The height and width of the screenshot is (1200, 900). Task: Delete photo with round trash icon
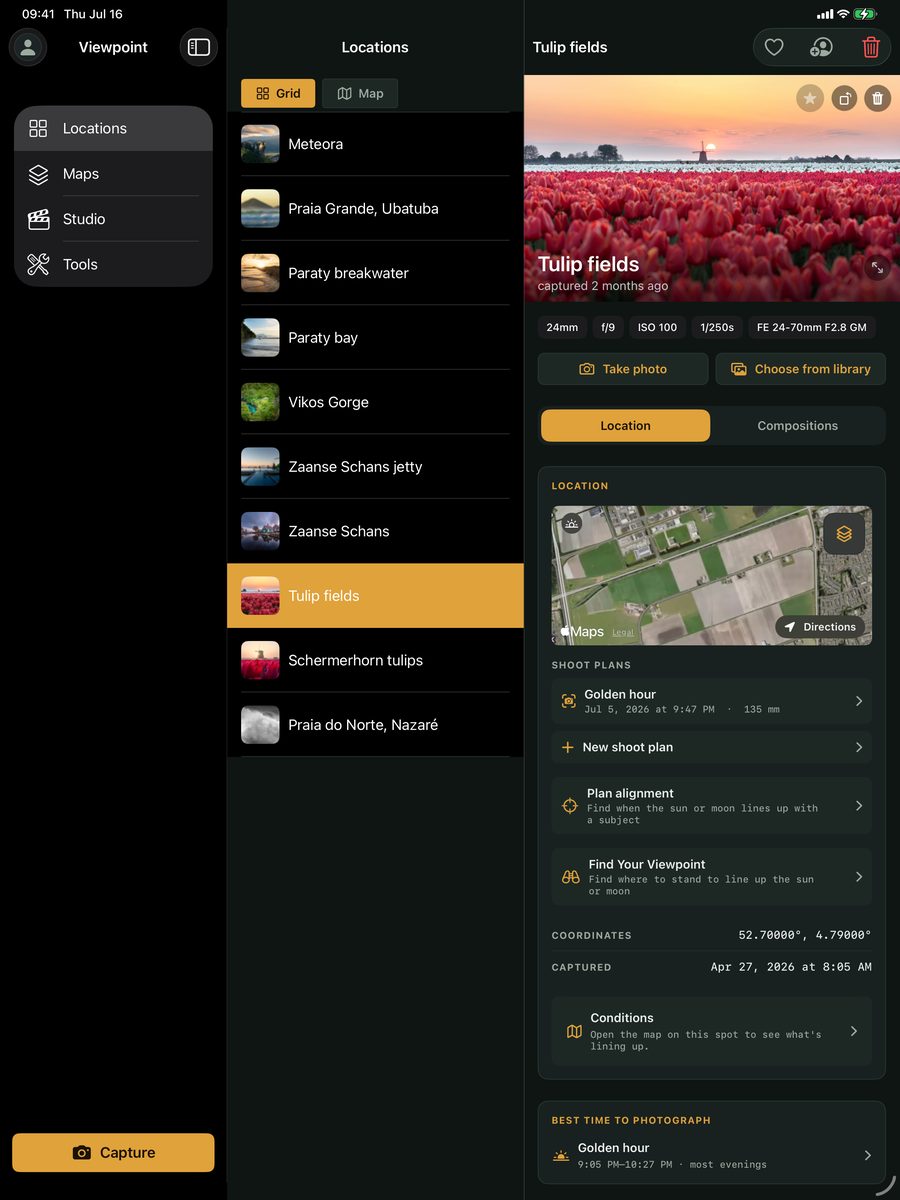click(877, 98)
